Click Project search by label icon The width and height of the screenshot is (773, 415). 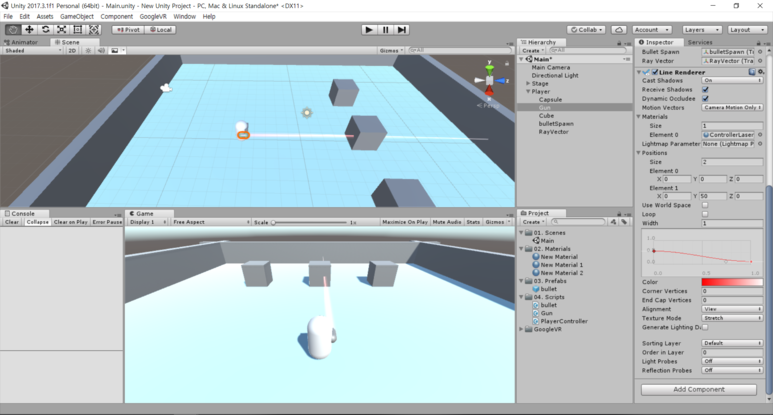pyautogui.click(x=624, y=222)
